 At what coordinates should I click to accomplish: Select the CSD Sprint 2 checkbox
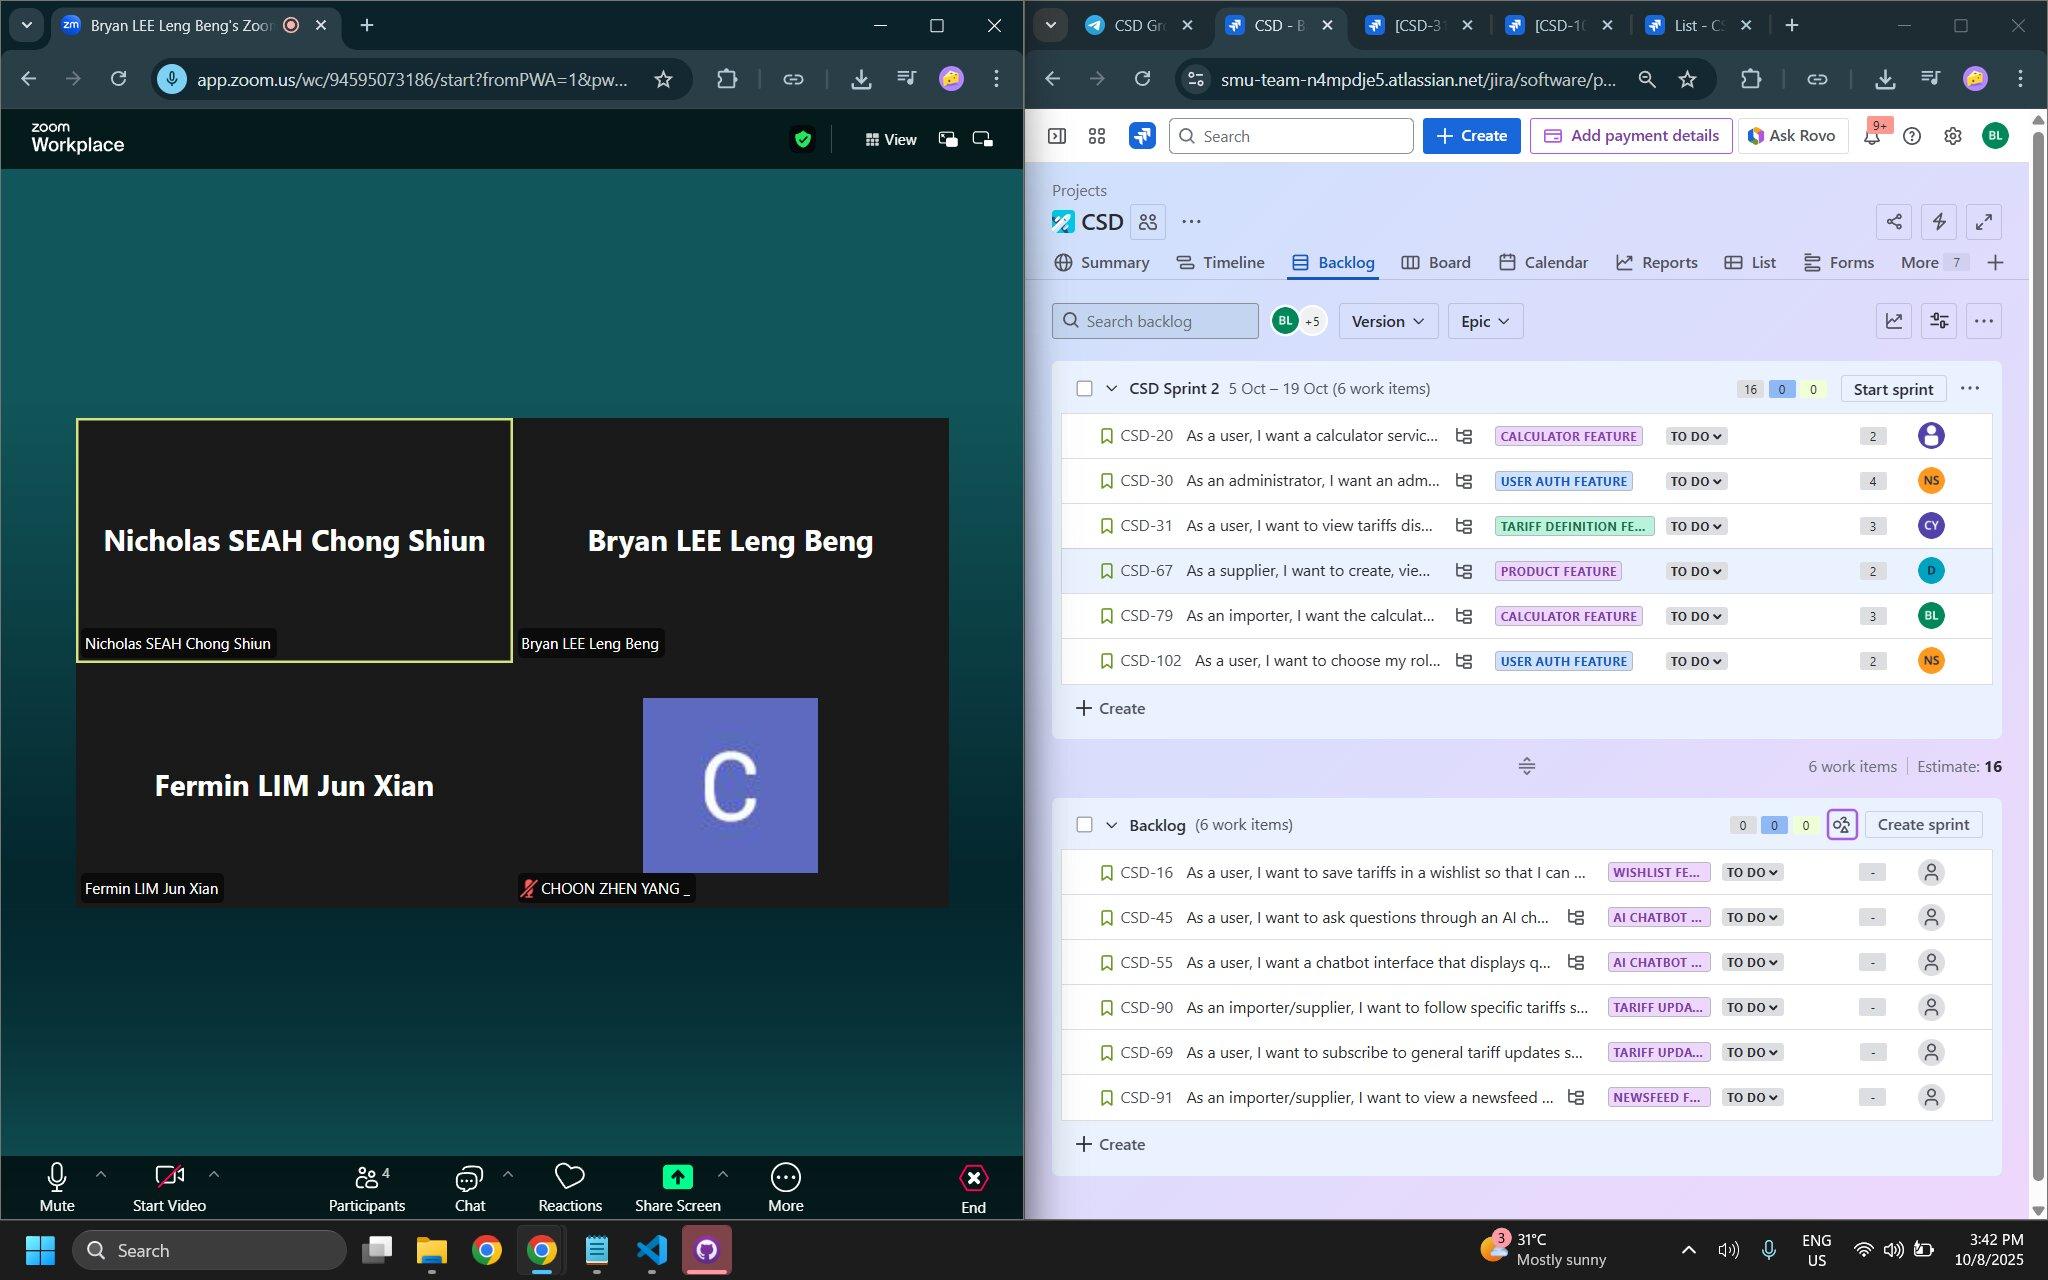pyautogui.click(x=1084, y=389)
